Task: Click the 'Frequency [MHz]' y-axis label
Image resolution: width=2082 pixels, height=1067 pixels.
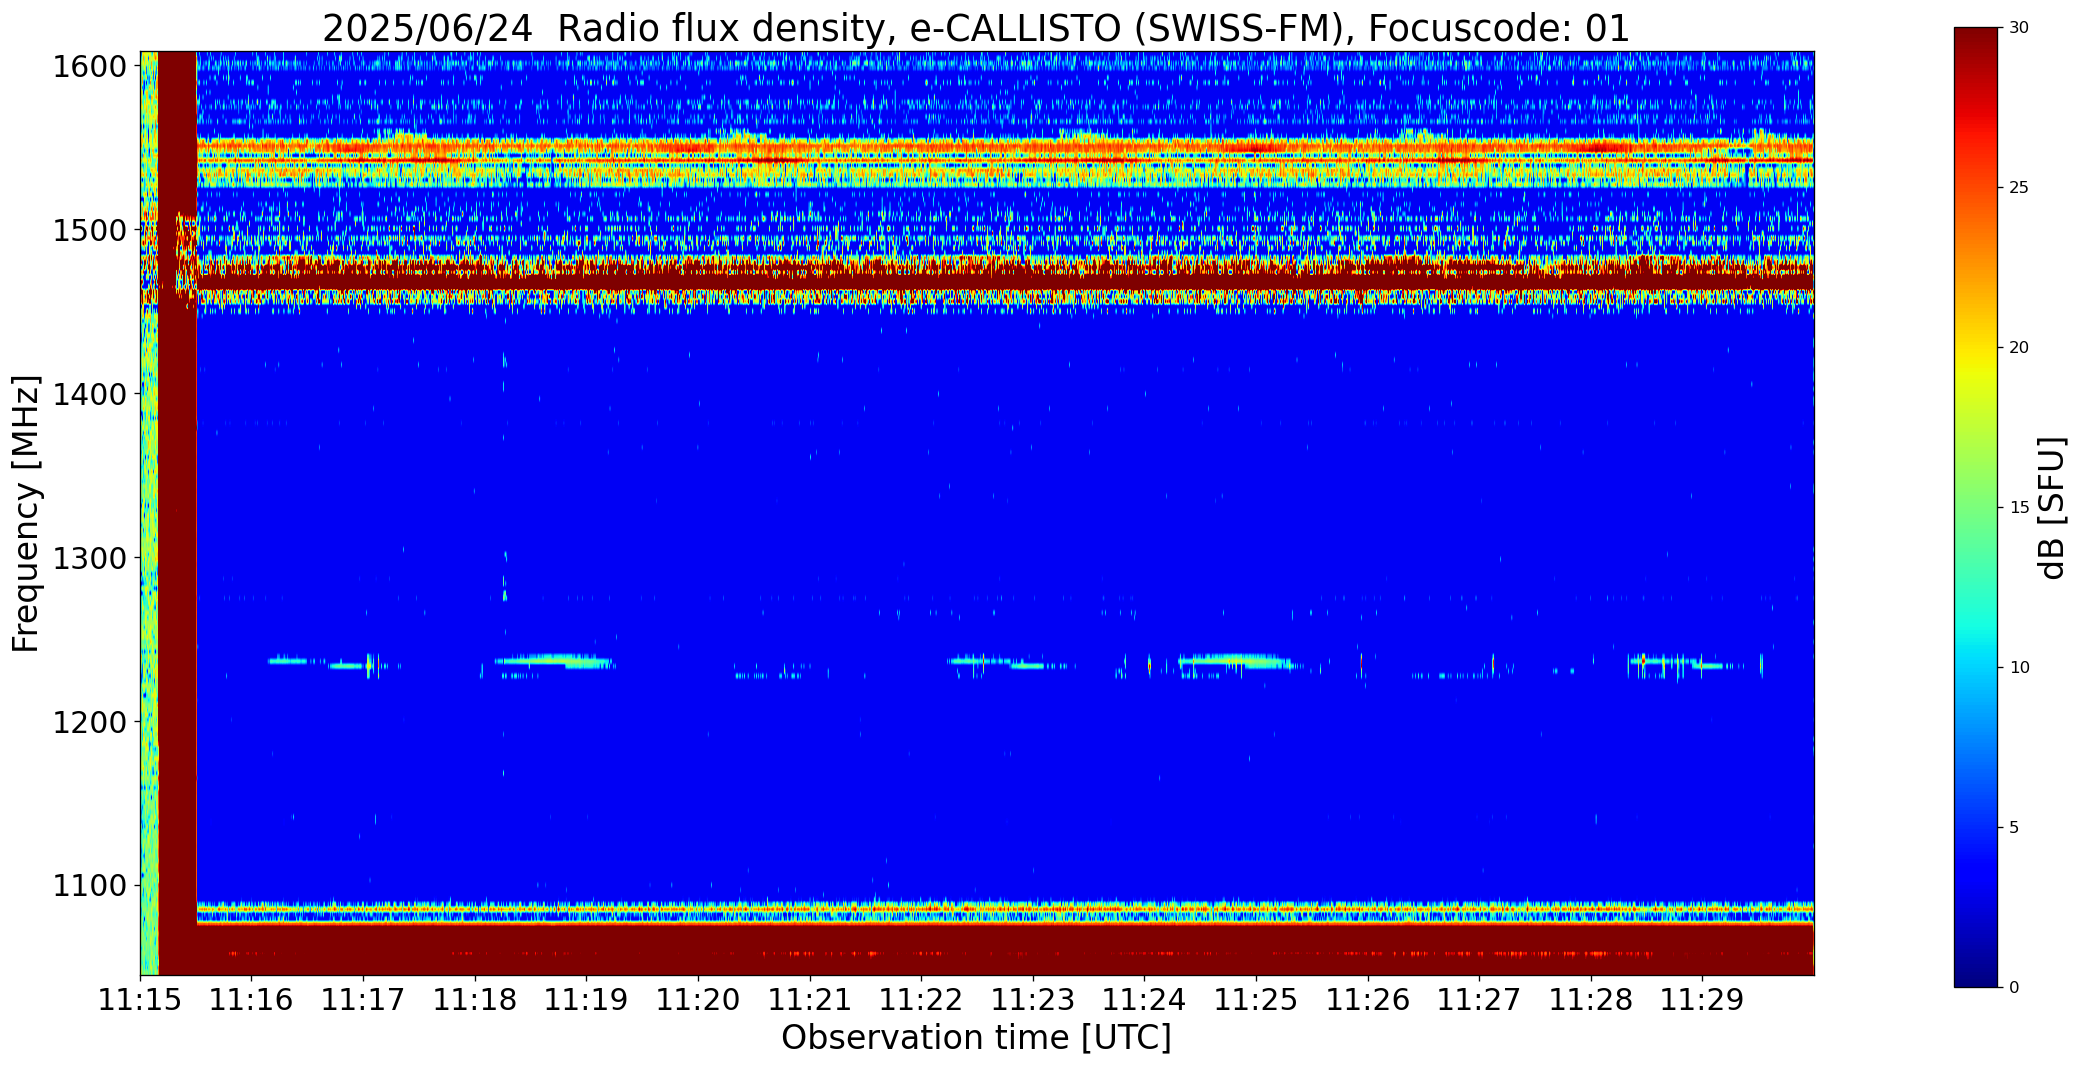Action: tap(26, 513)
